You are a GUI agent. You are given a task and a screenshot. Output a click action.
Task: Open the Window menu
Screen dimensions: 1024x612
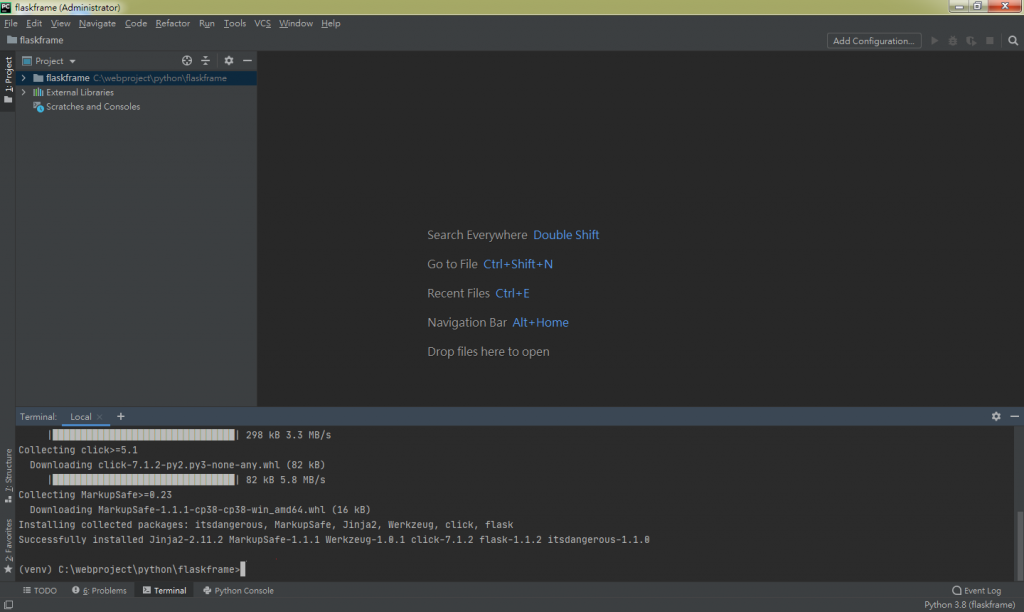296,24
